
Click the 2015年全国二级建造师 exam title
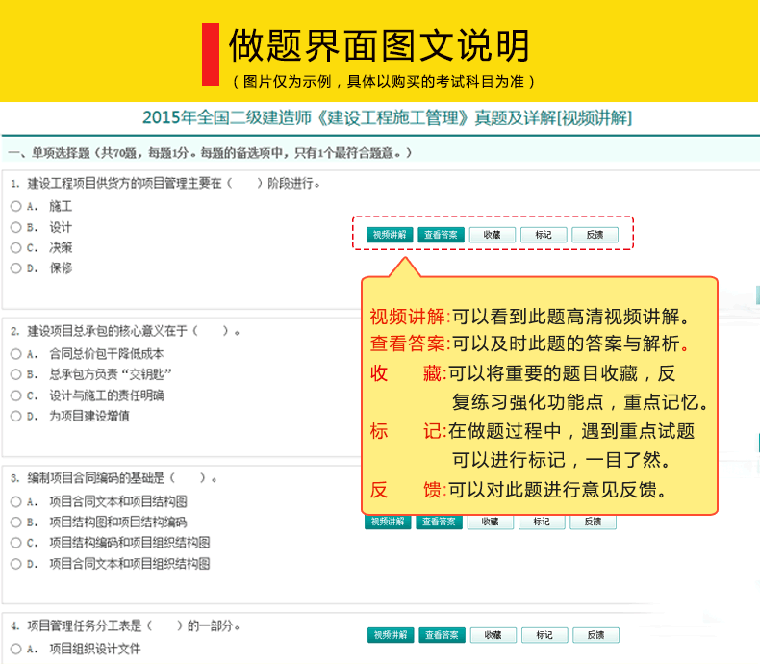coord(386,118)
